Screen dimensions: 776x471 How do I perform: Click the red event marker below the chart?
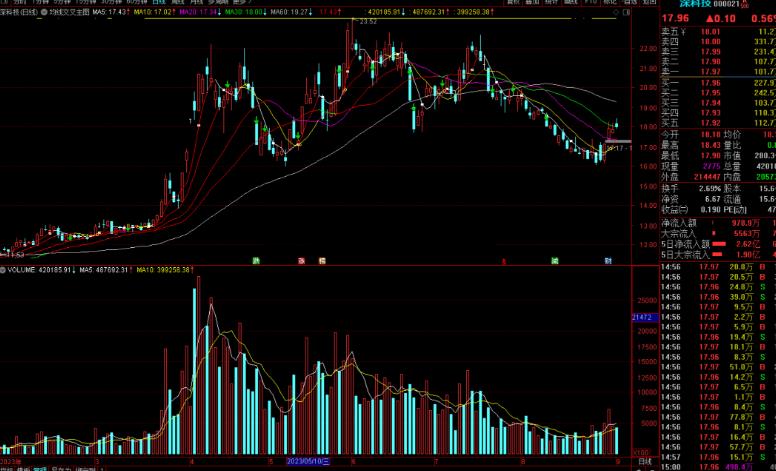tap(301, 261)
